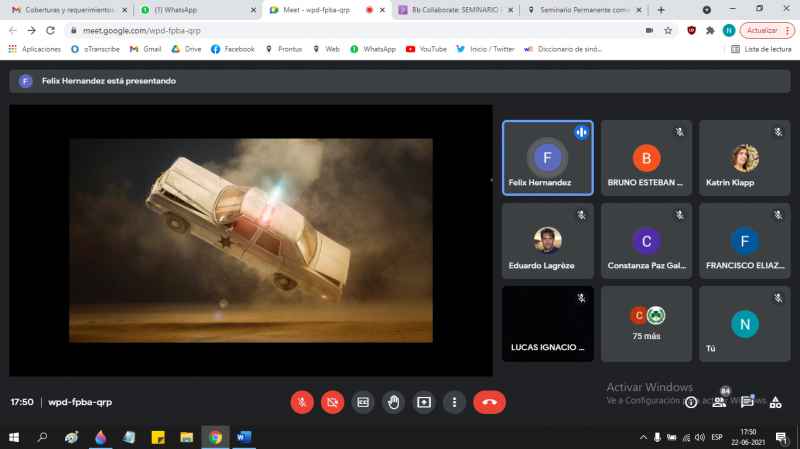Select Eduardo Lagrèze participant tile
The width and height of the screenshot is (800, 449).
547,241
